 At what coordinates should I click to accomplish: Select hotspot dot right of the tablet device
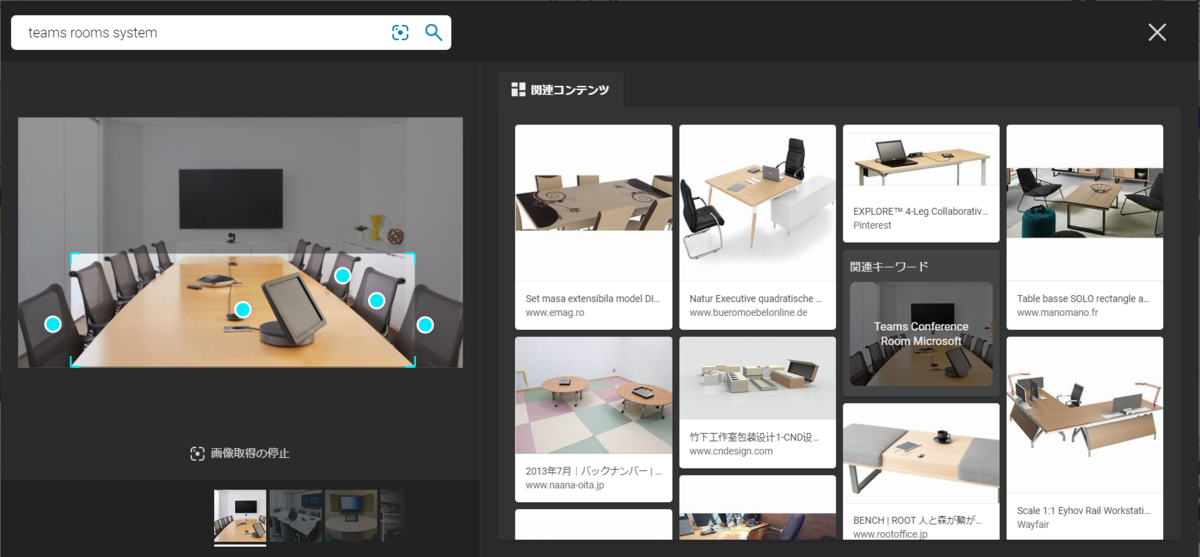(377, 300)
